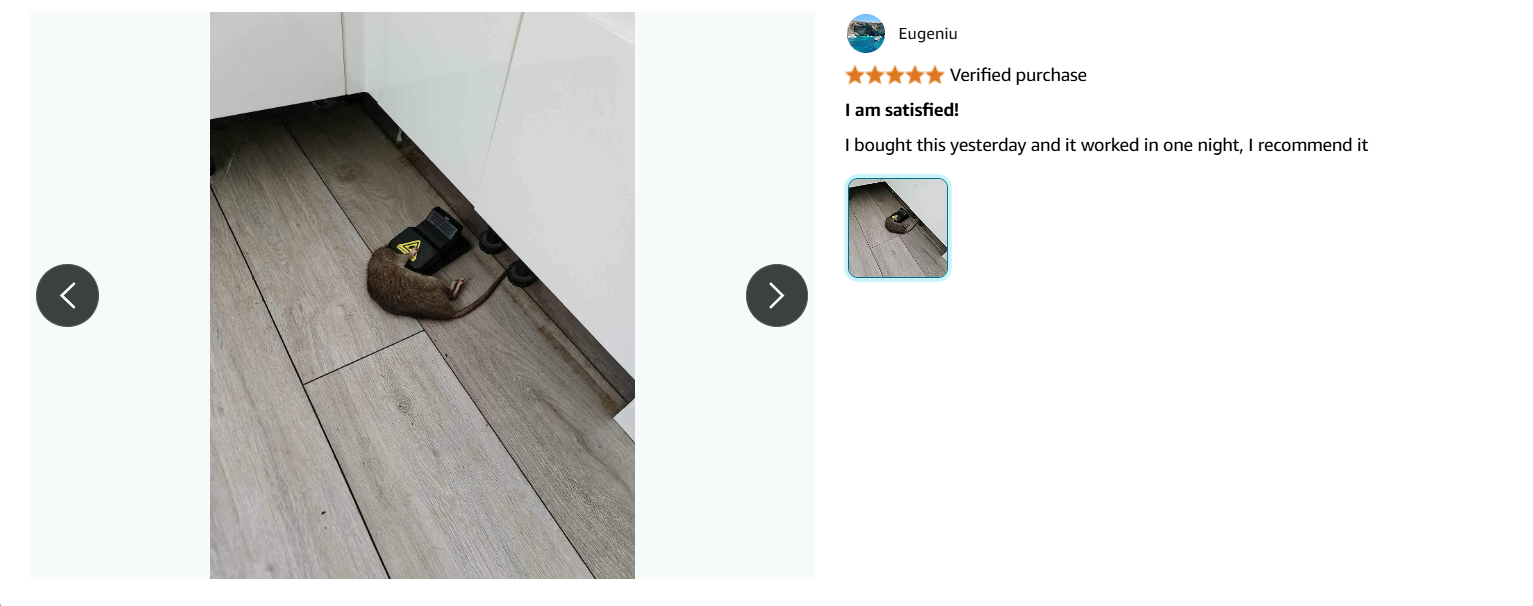Image resolution: width=1533 pixels, height=606 pixels.
Task: Click the second orange rating star
Action: (875, 75)
